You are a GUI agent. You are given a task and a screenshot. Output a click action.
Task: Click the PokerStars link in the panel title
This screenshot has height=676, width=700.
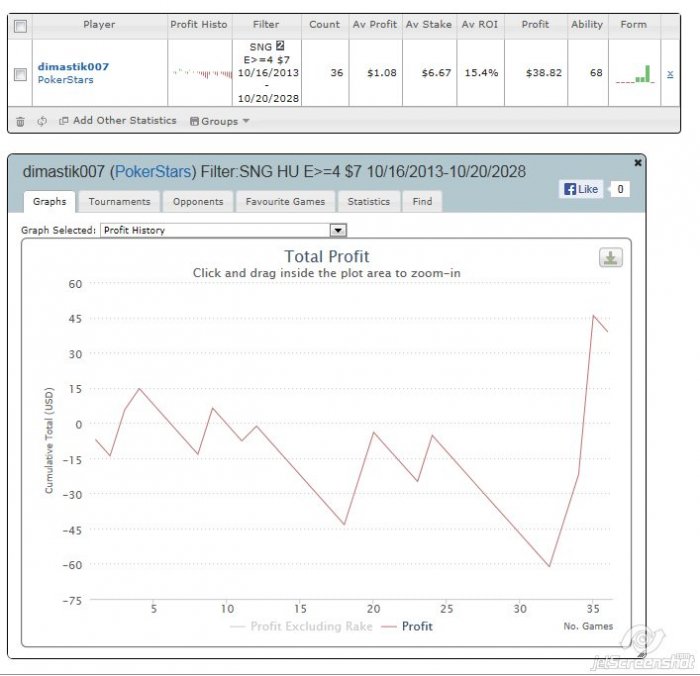[153, 171]
